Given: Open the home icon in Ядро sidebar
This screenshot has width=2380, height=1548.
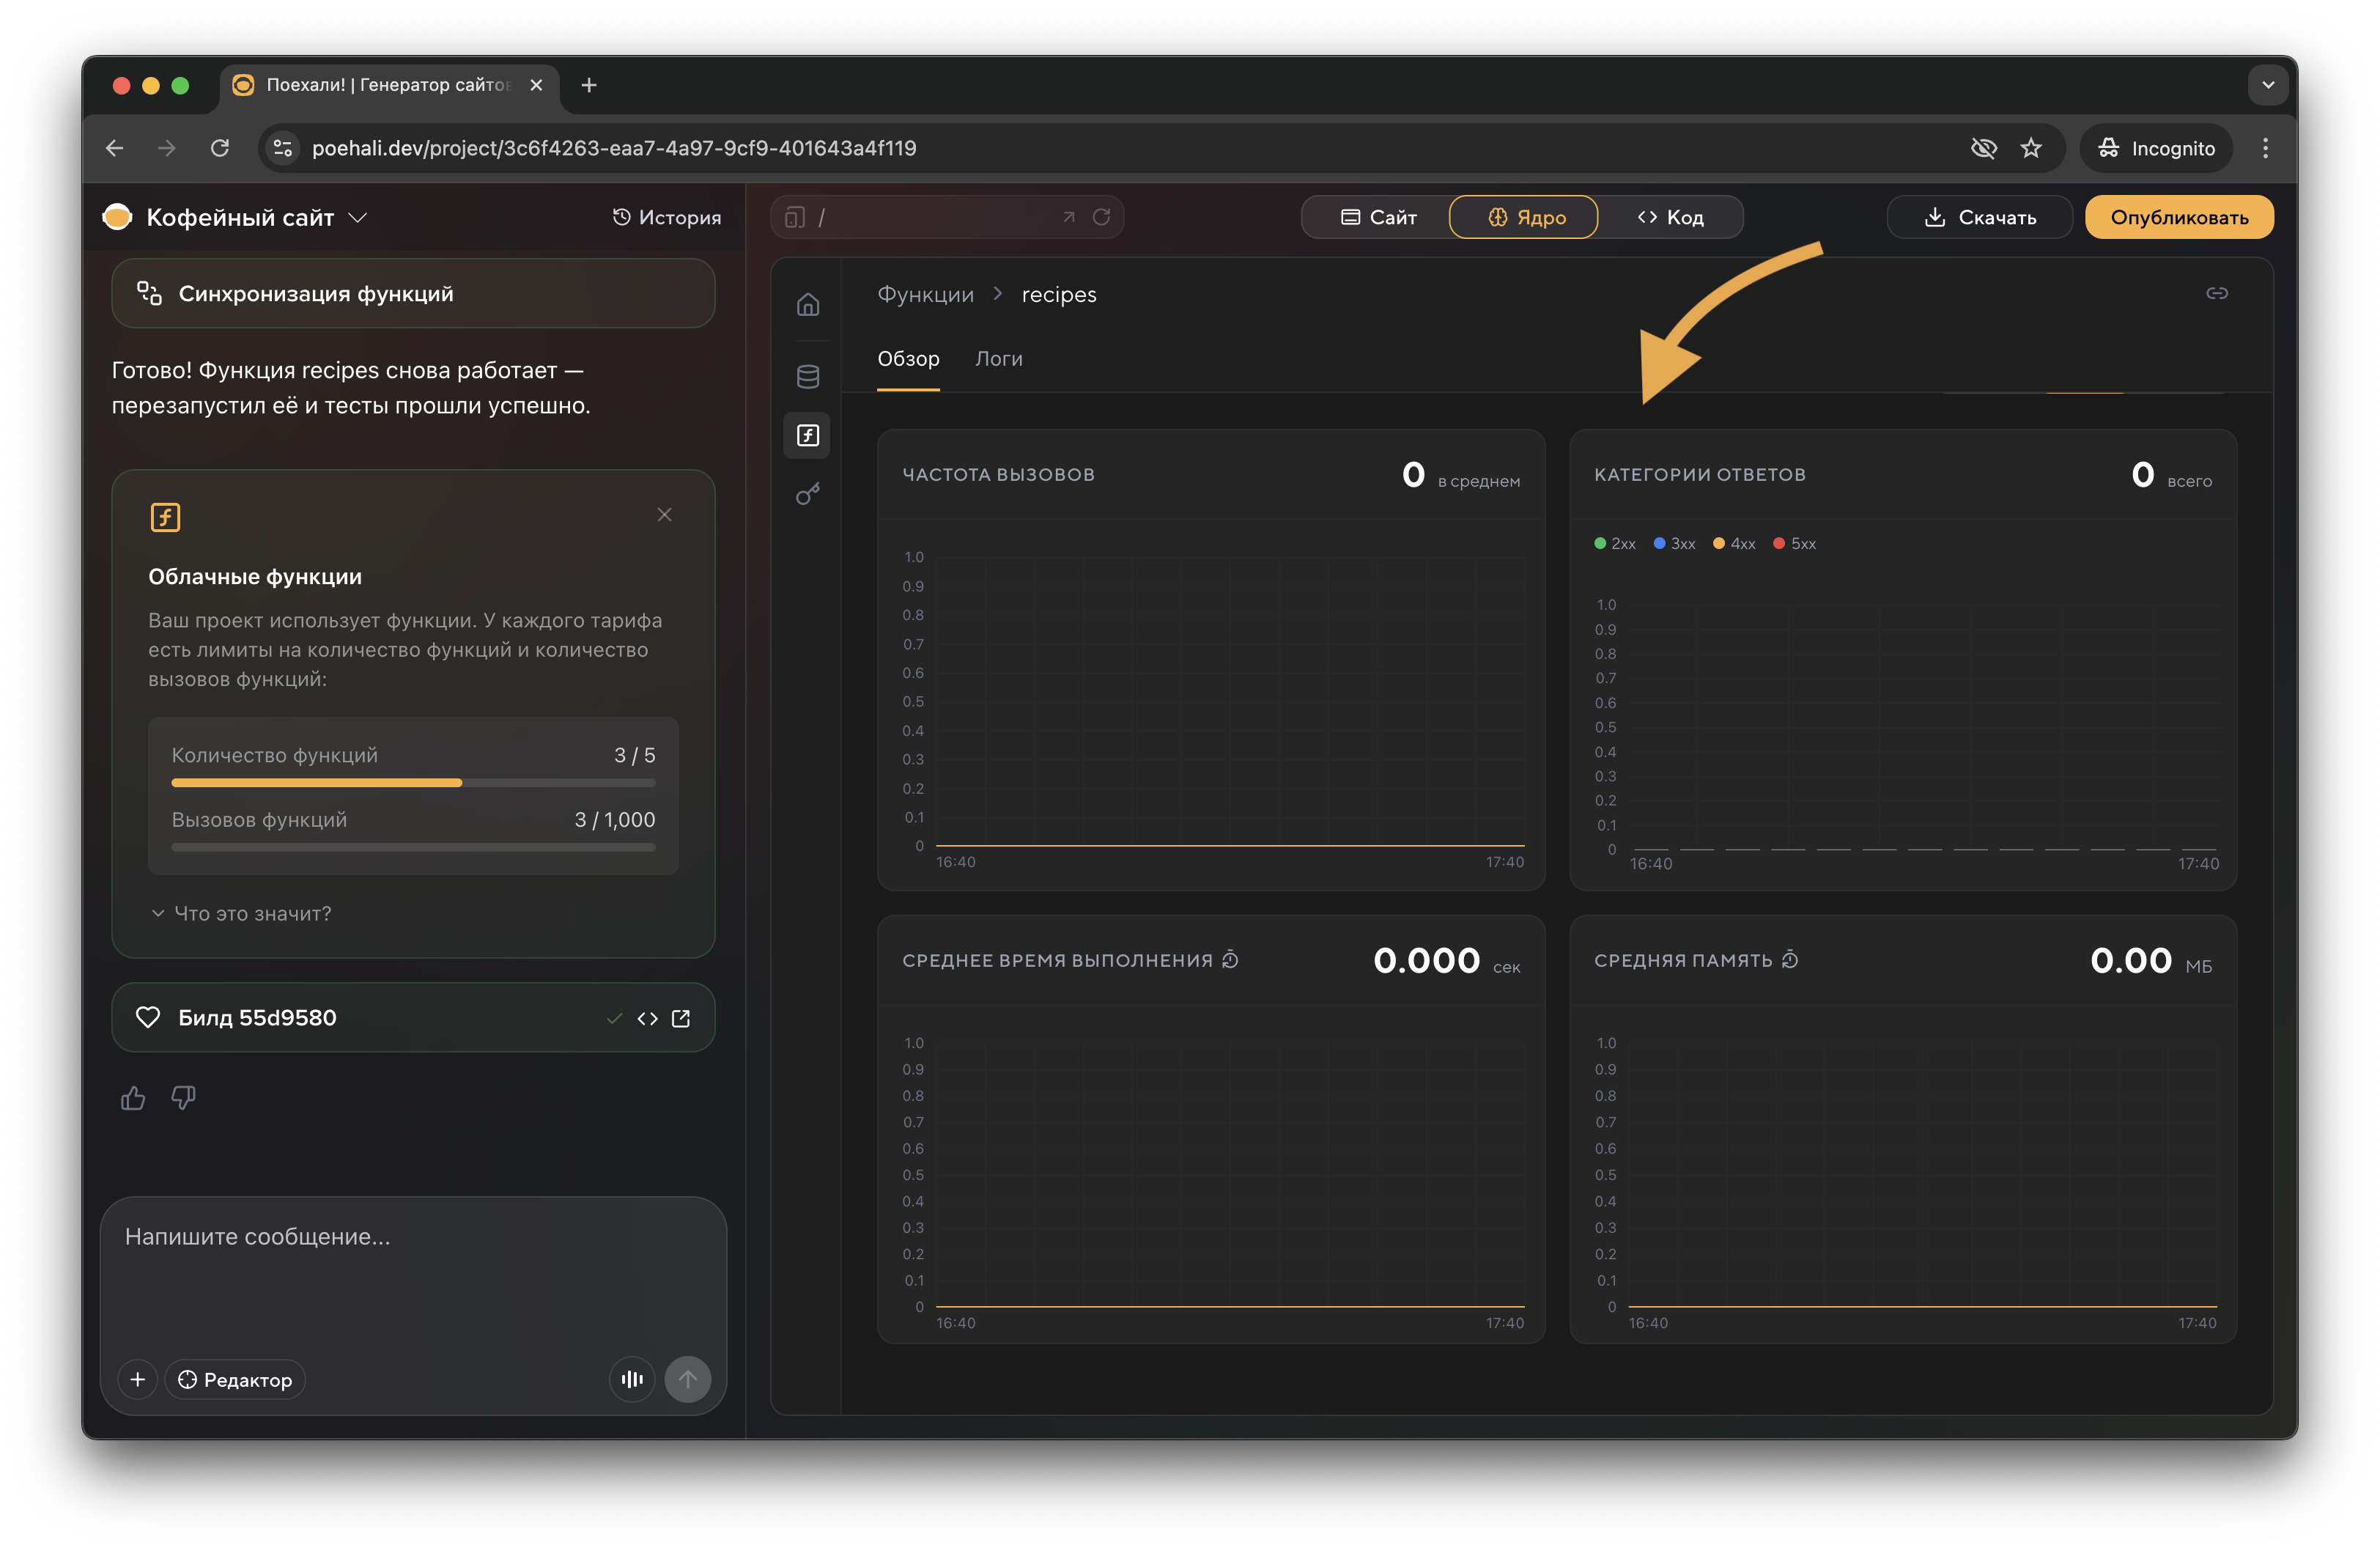Looking at the screenshot, I should pos(808,304).
